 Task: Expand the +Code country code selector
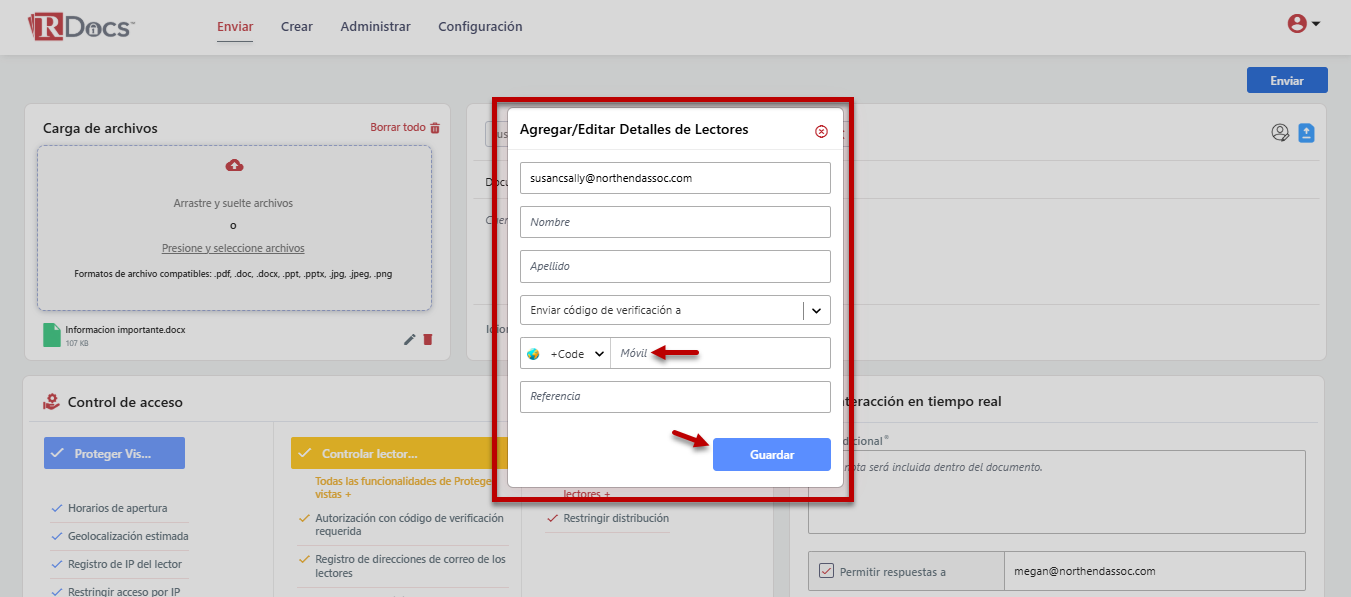(566, 353)
